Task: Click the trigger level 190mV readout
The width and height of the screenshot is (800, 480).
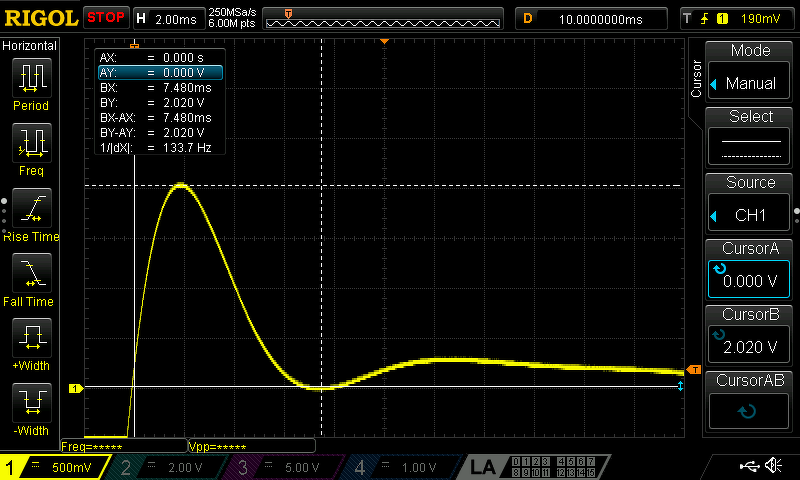Action: [760, 19]
